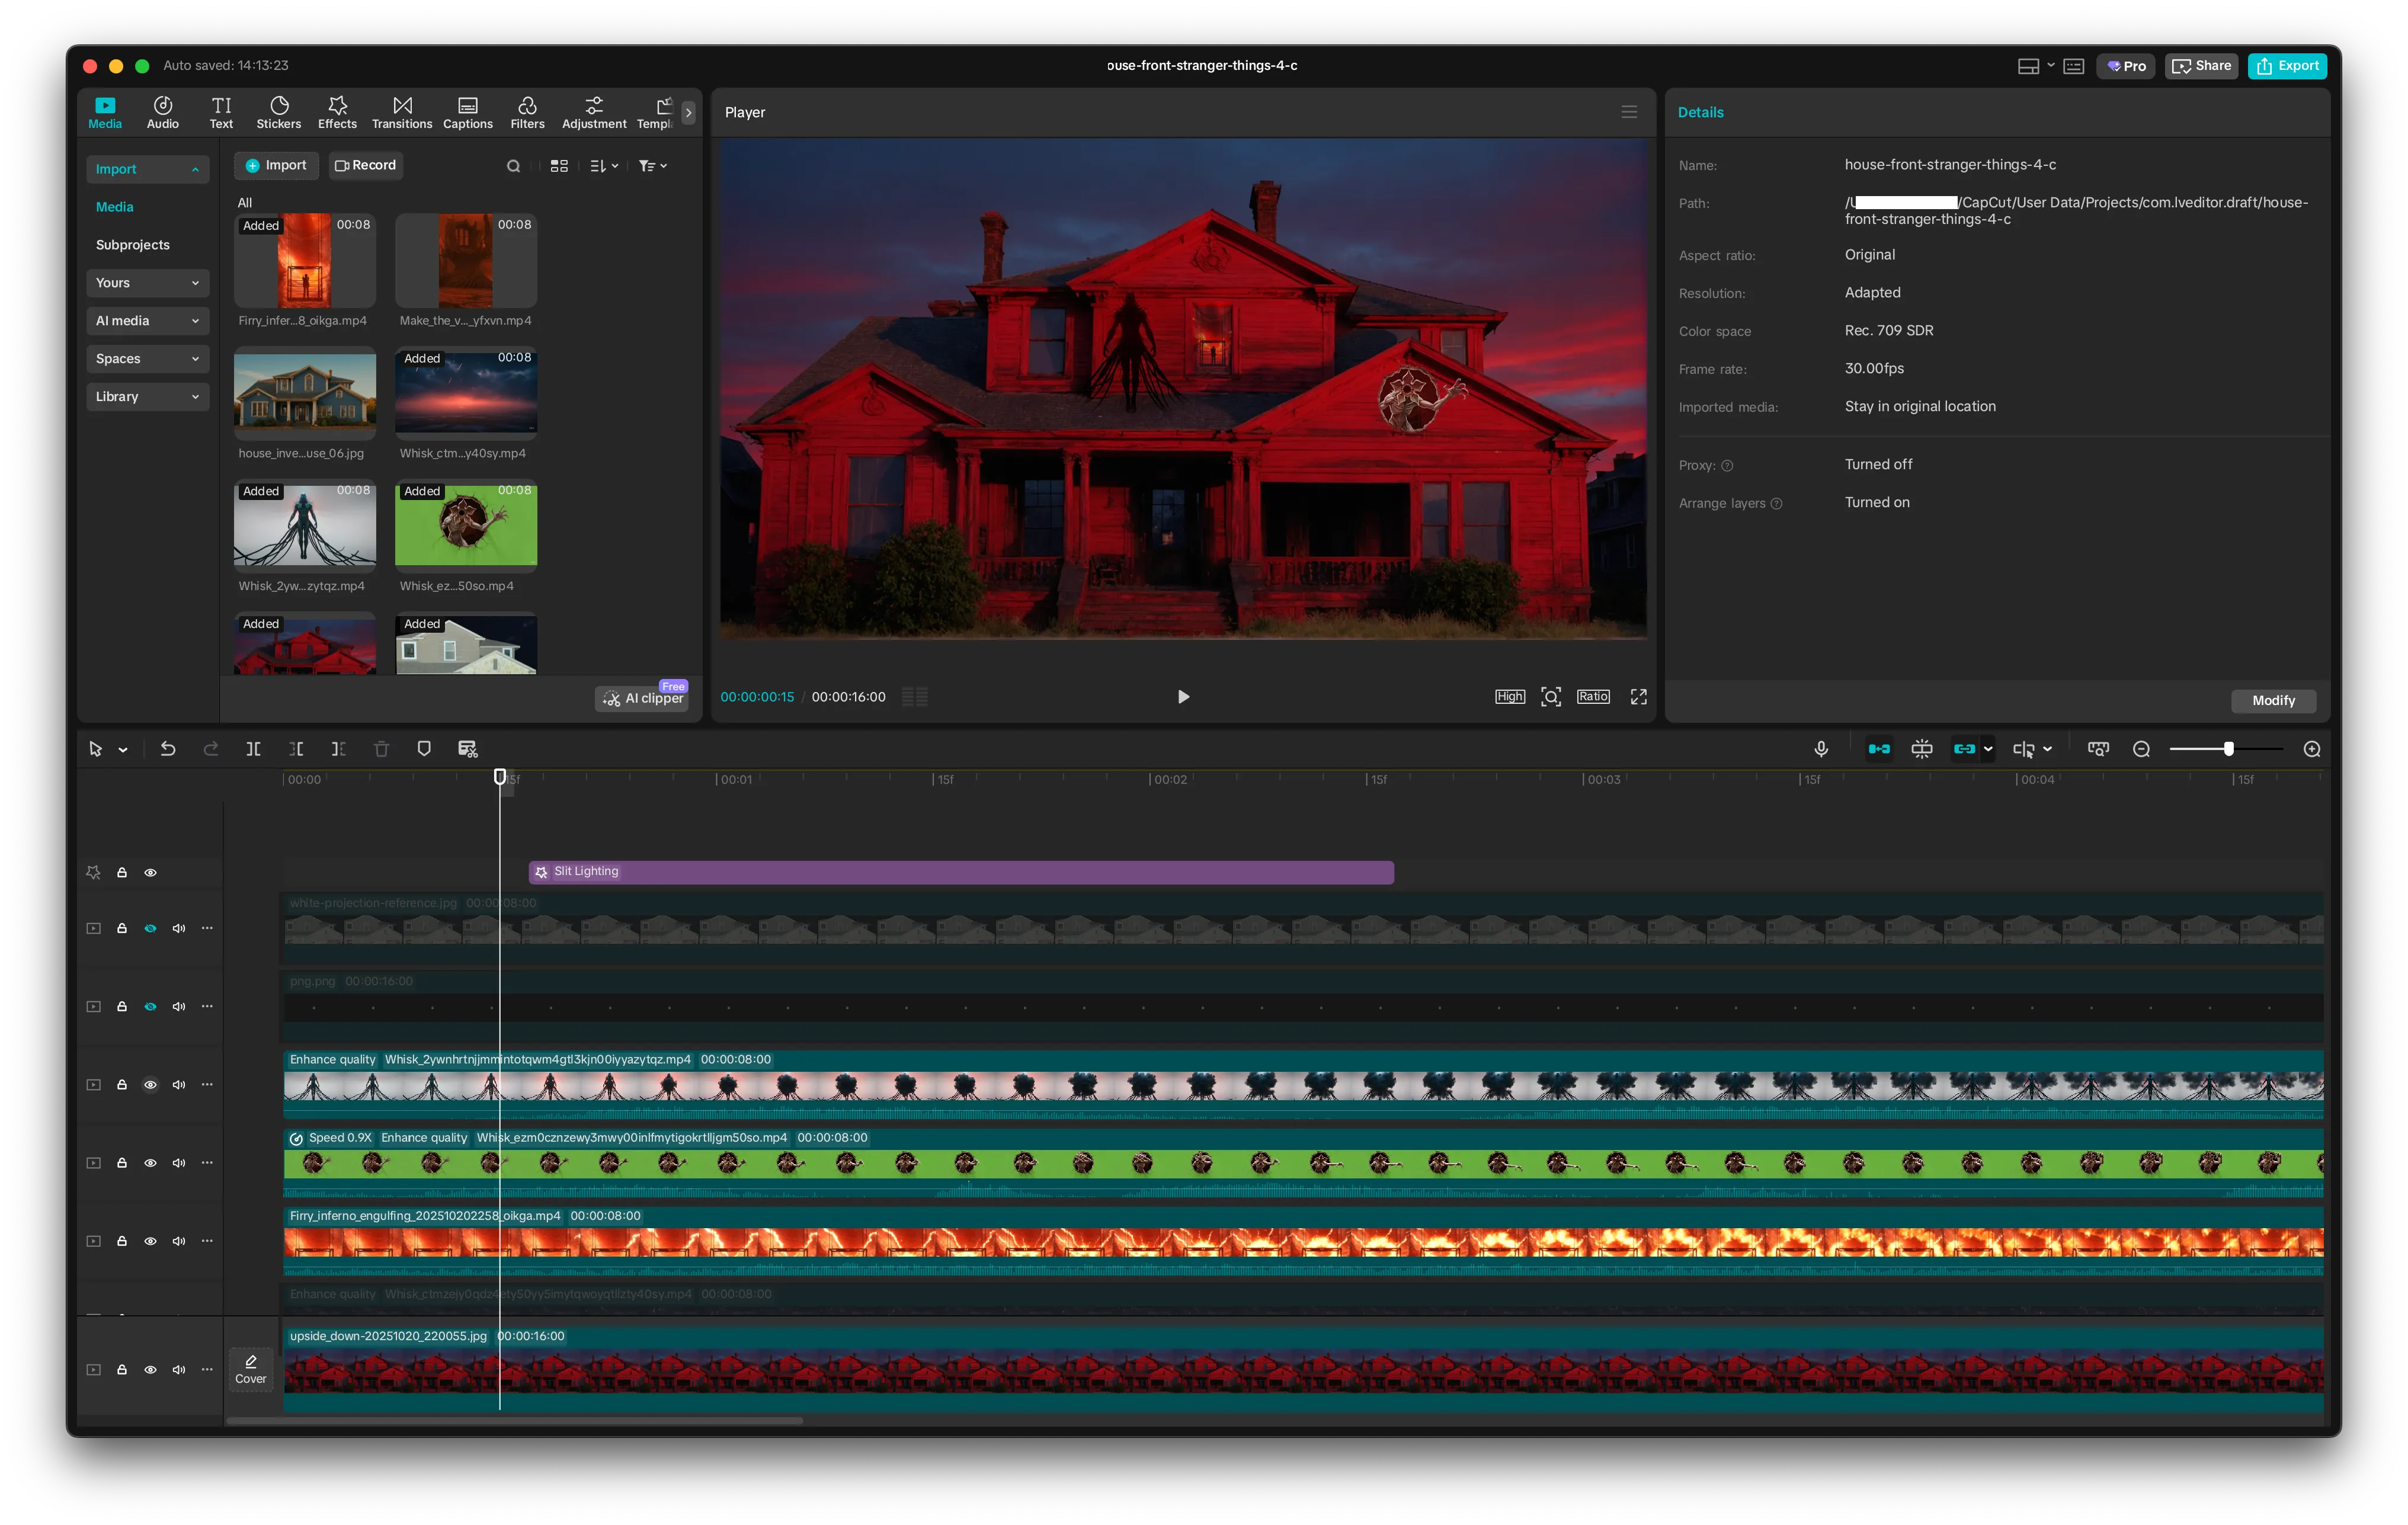This screenshot has width=2408, height=1525.
Task: Lock the upside_down main track
Action: click(x=122, y=1369)
